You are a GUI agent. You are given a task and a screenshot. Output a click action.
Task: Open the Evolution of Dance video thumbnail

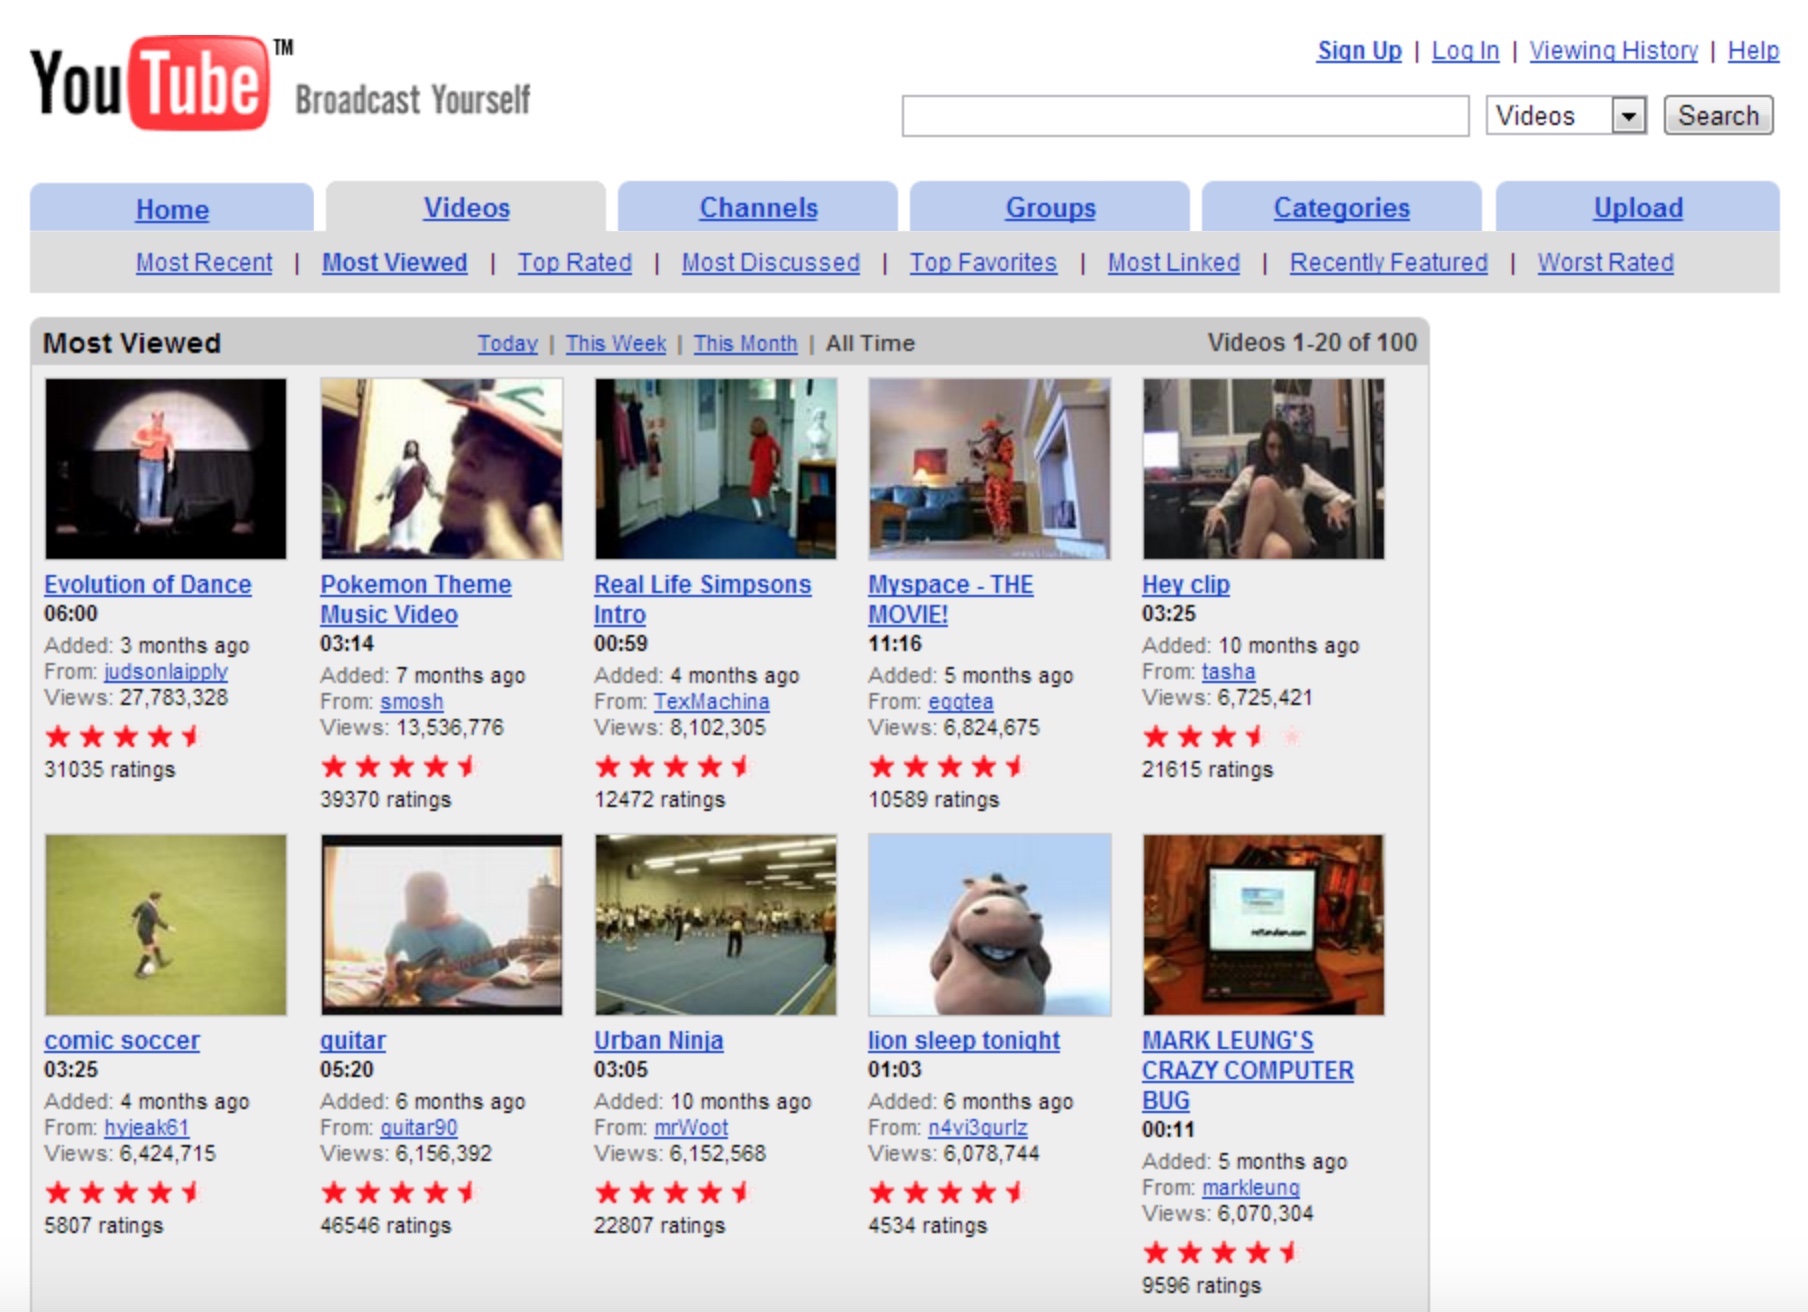pos(166,468)
